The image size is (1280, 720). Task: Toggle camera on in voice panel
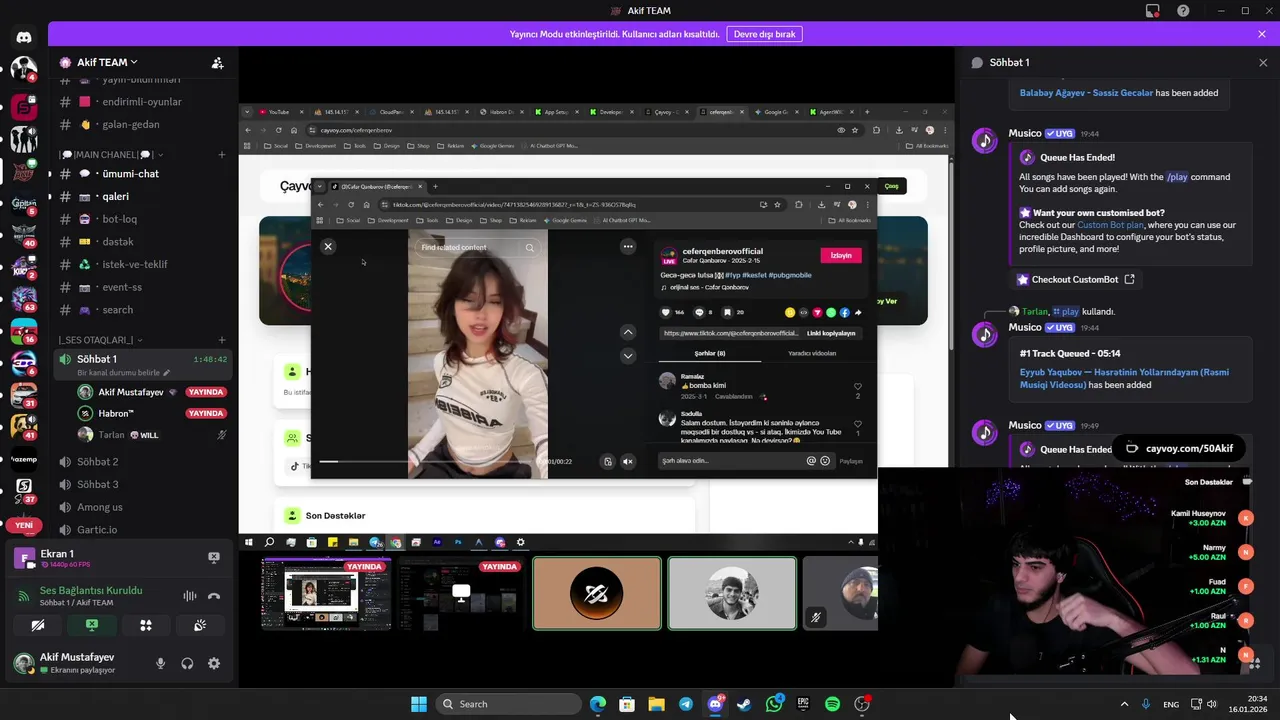coord(38,625)
